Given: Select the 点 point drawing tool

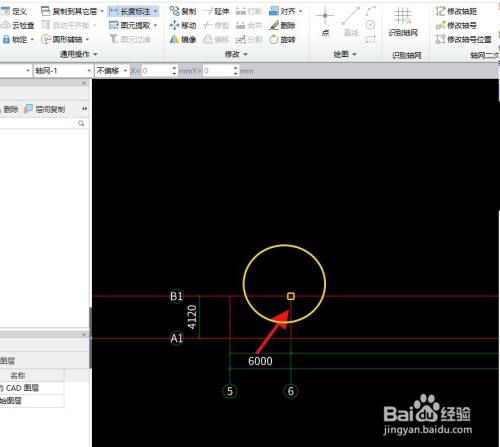Looking at the screenshot, I should click(325, 22).
